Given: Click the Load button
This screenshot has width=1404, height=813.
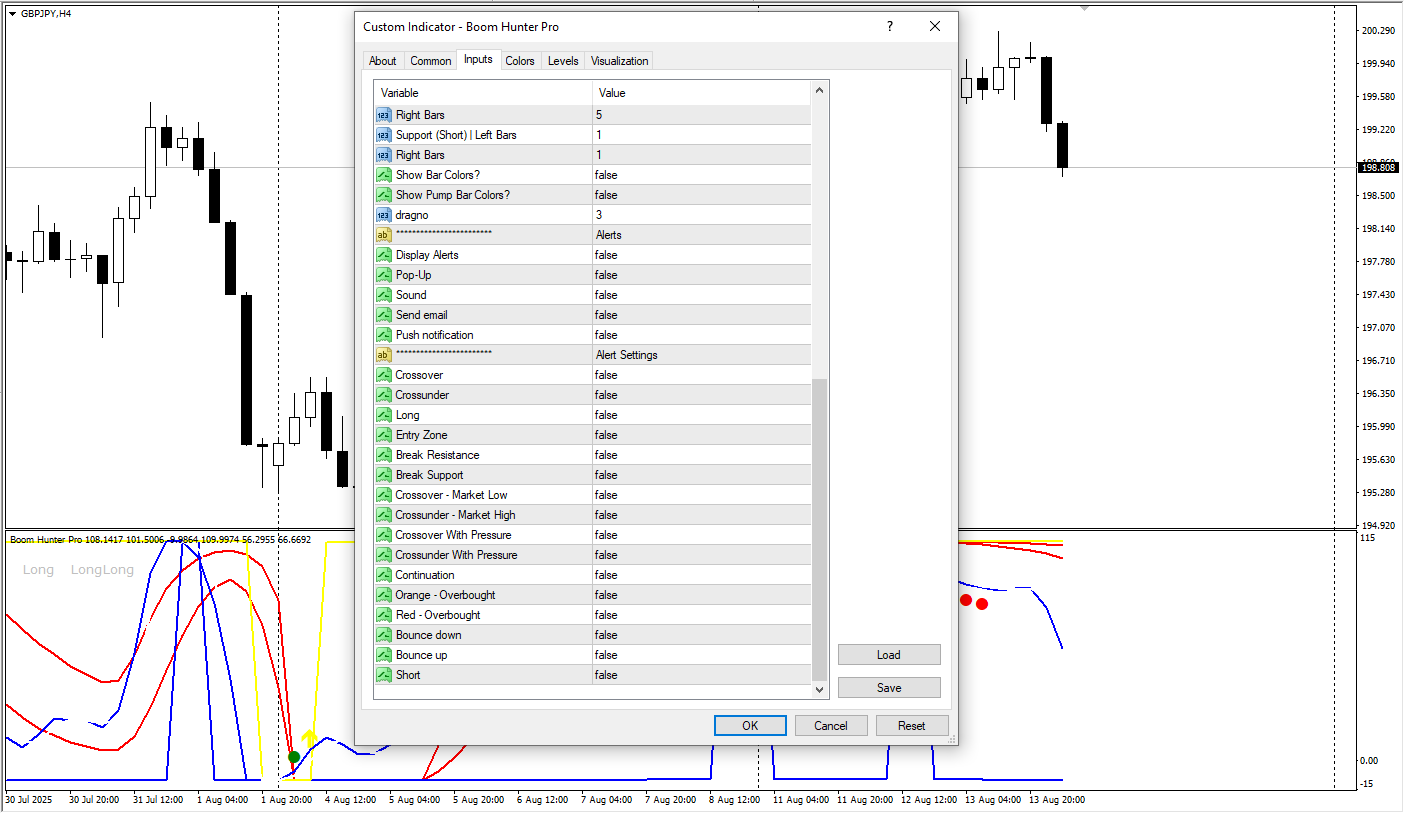Looking at the screenshot, I should 889,655.
